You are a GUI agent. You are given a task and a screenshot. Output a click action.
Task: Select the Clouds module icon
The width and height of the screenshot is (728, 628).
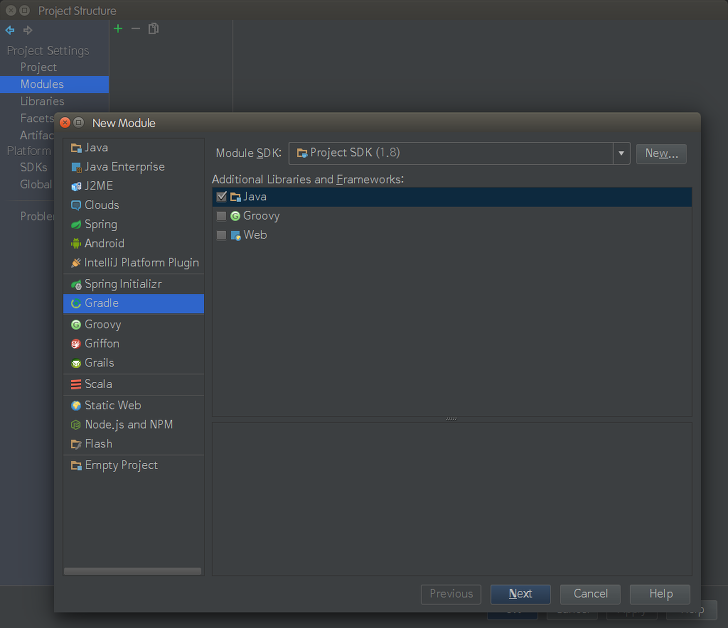[x=76, y=205]
